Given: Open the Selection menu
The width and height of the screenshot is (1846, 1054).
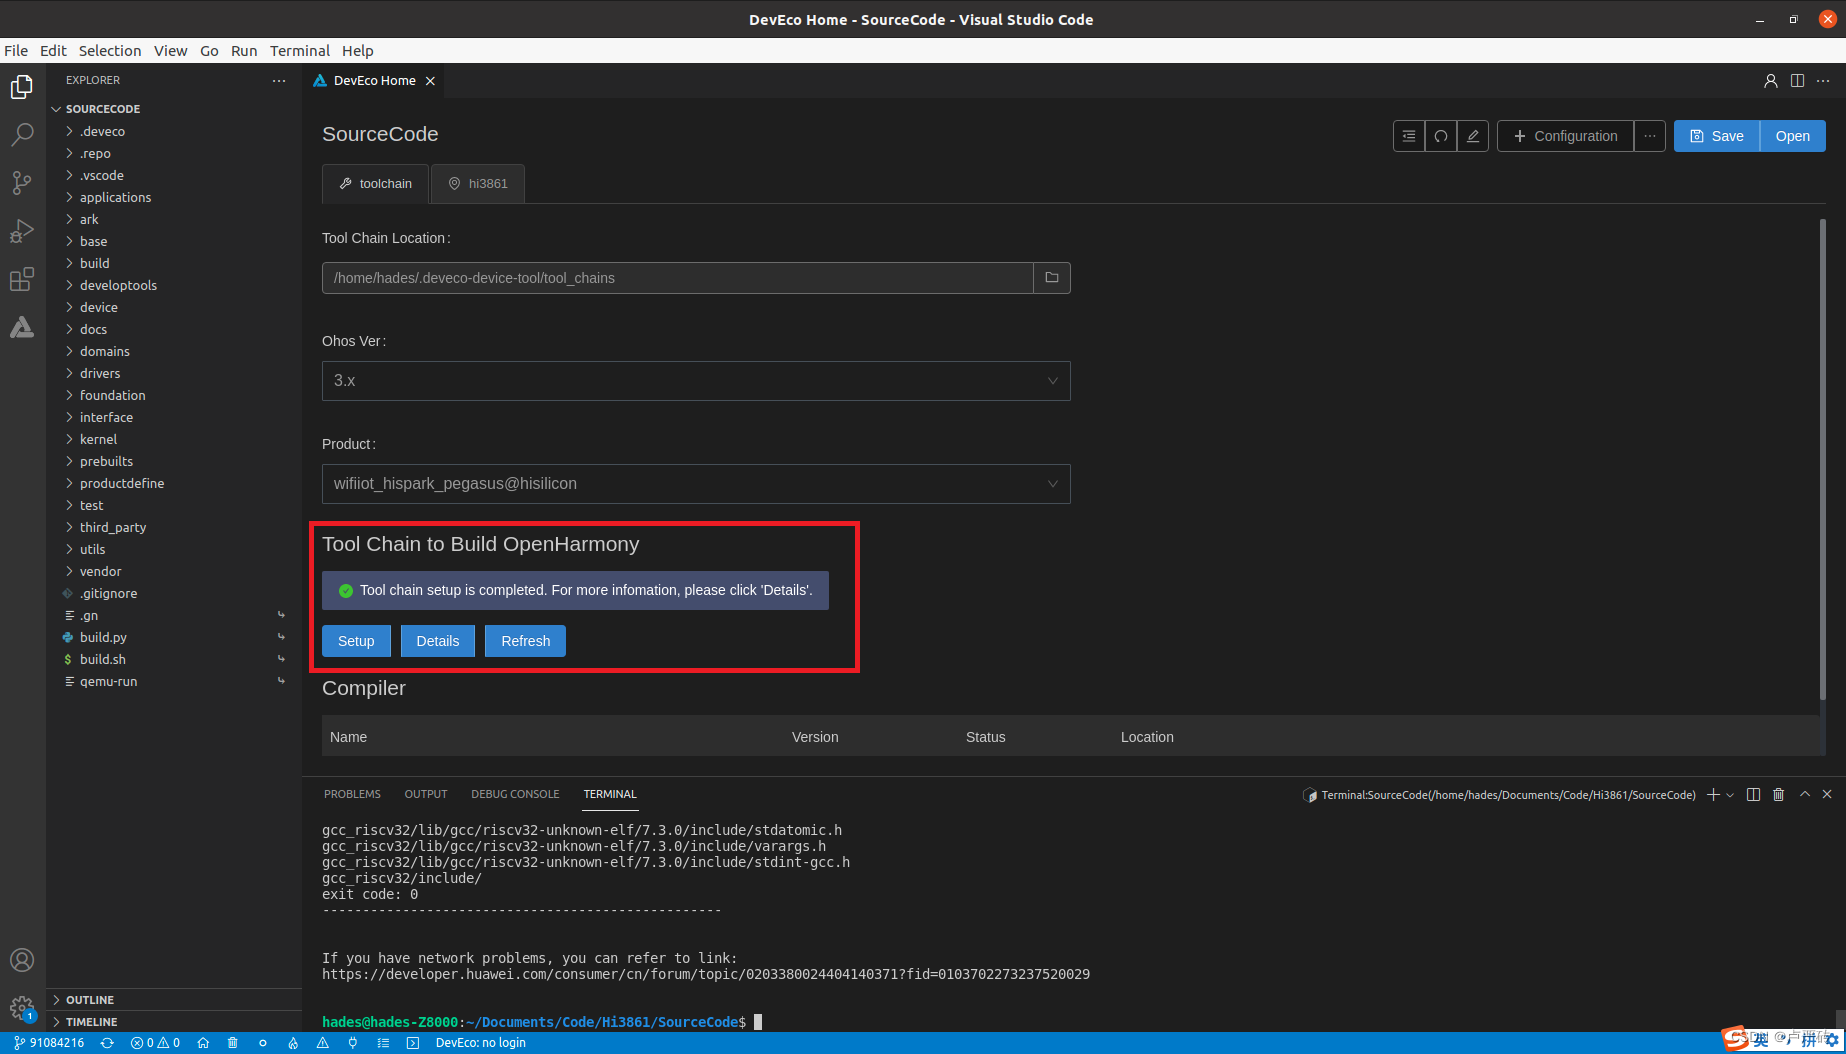Looking at the screenshot, I should coord(110,51).
